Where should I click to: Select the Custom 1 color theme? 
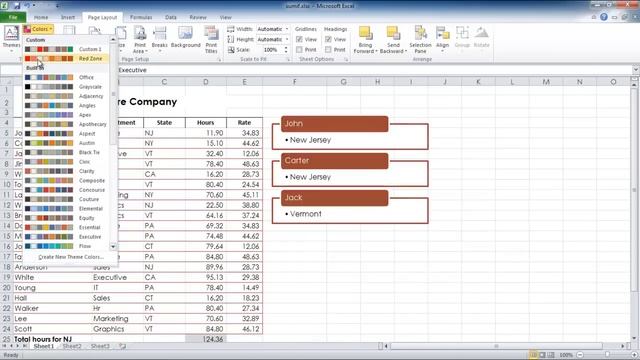click(67, 49)
